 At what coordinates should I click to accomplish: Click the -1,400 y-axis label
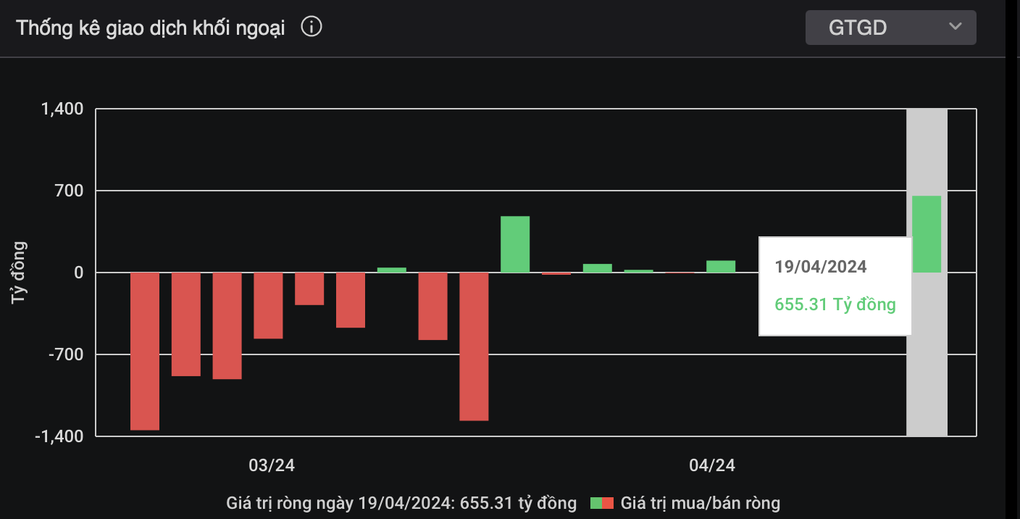point(60,436)
